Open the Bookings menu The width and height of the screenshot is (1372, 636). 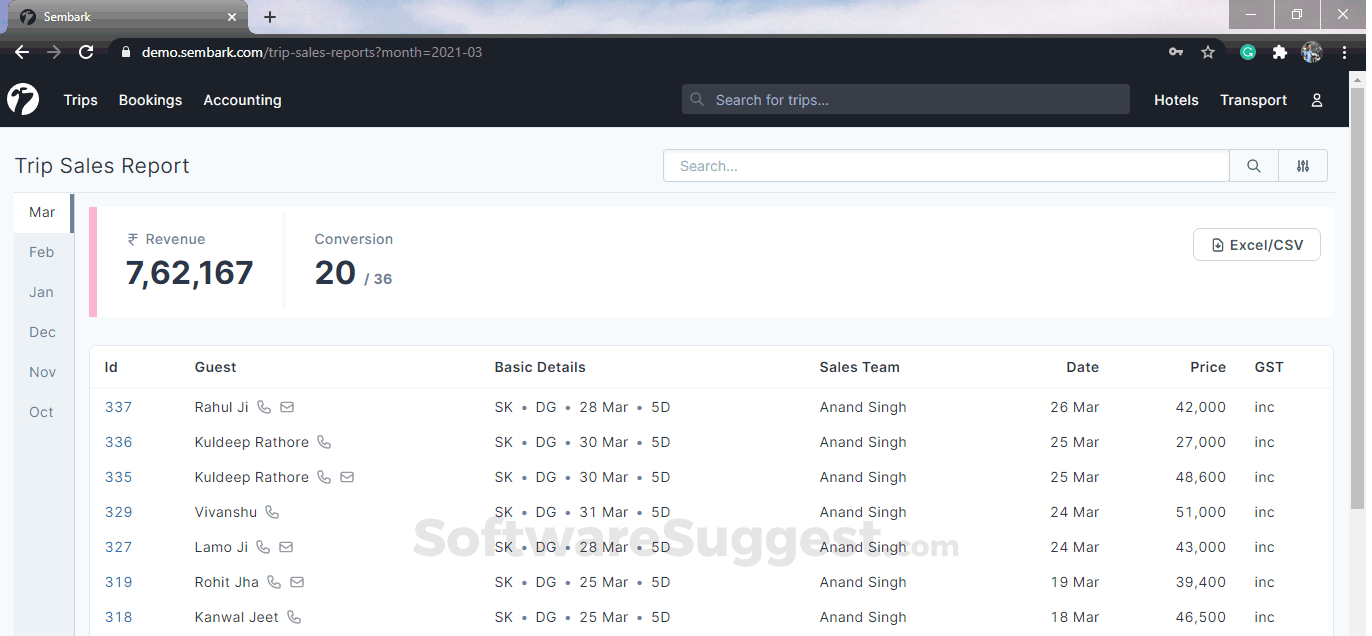click(x=150, y=100)
